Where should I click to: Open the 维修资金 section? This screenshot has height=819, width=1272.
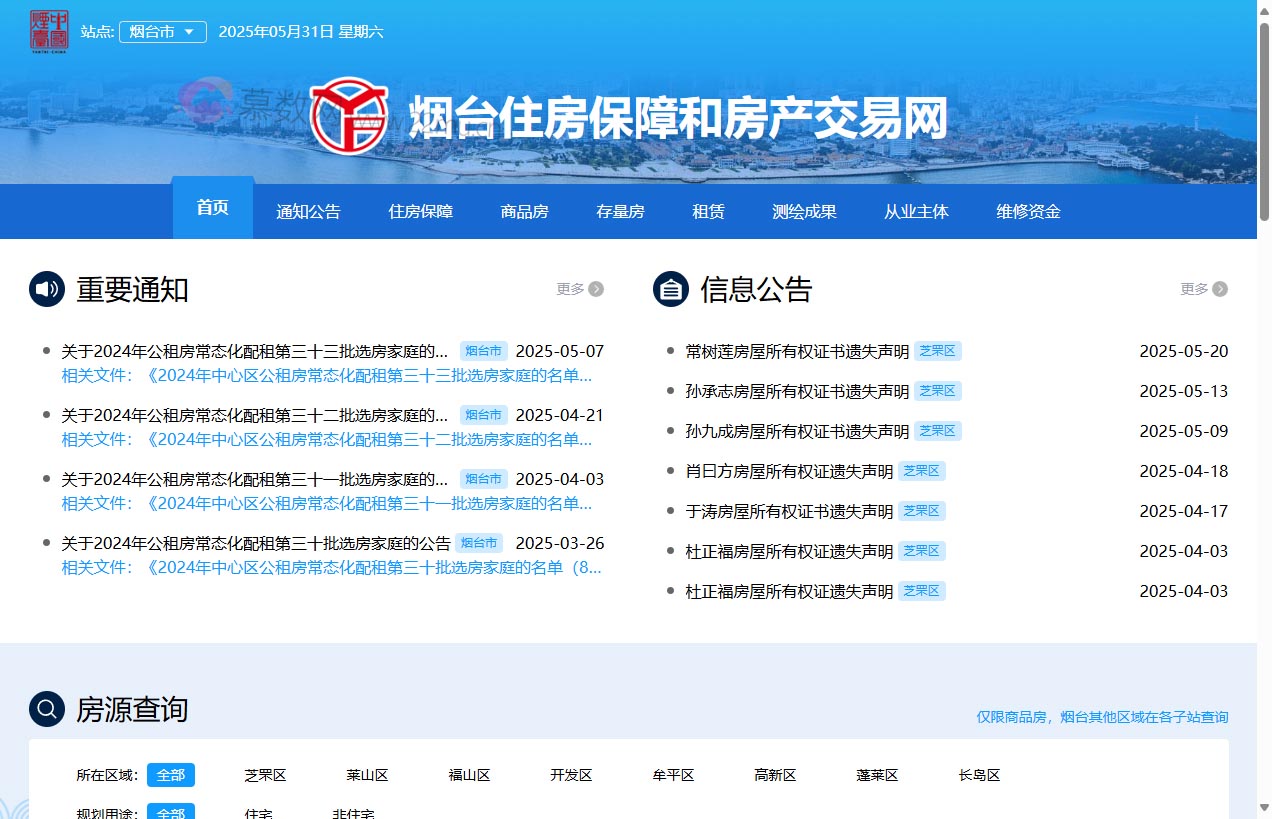click(x=1028, y=211)
